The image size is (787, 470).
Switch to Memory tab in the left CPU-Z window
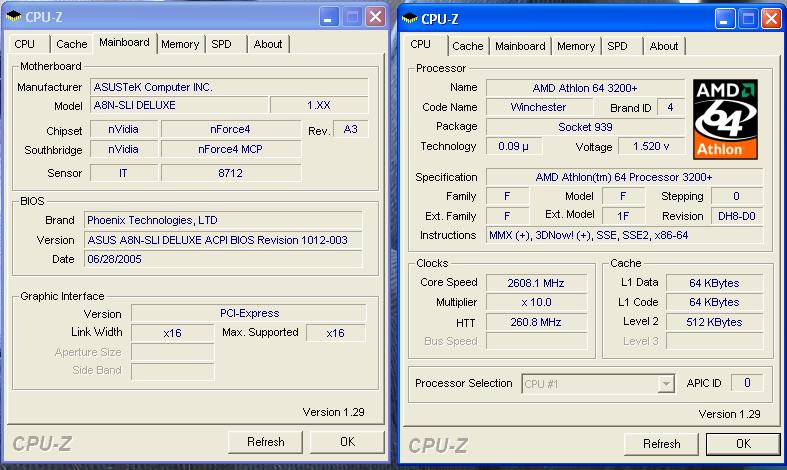180,44
